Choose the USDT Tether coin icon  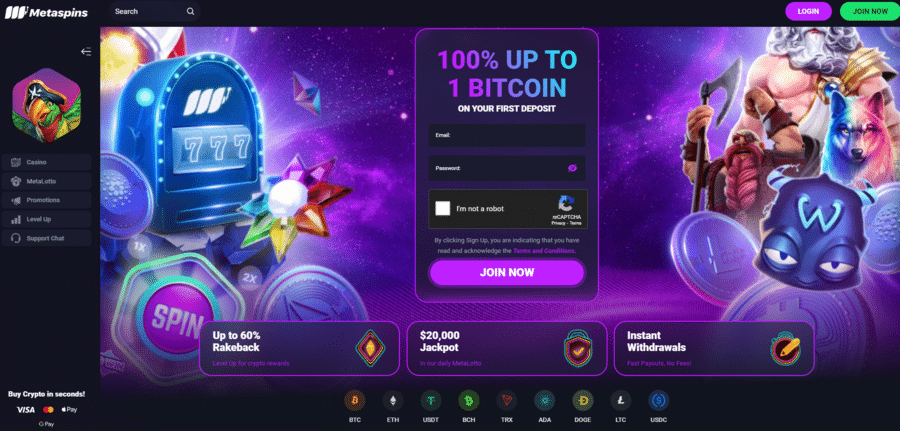430,400
